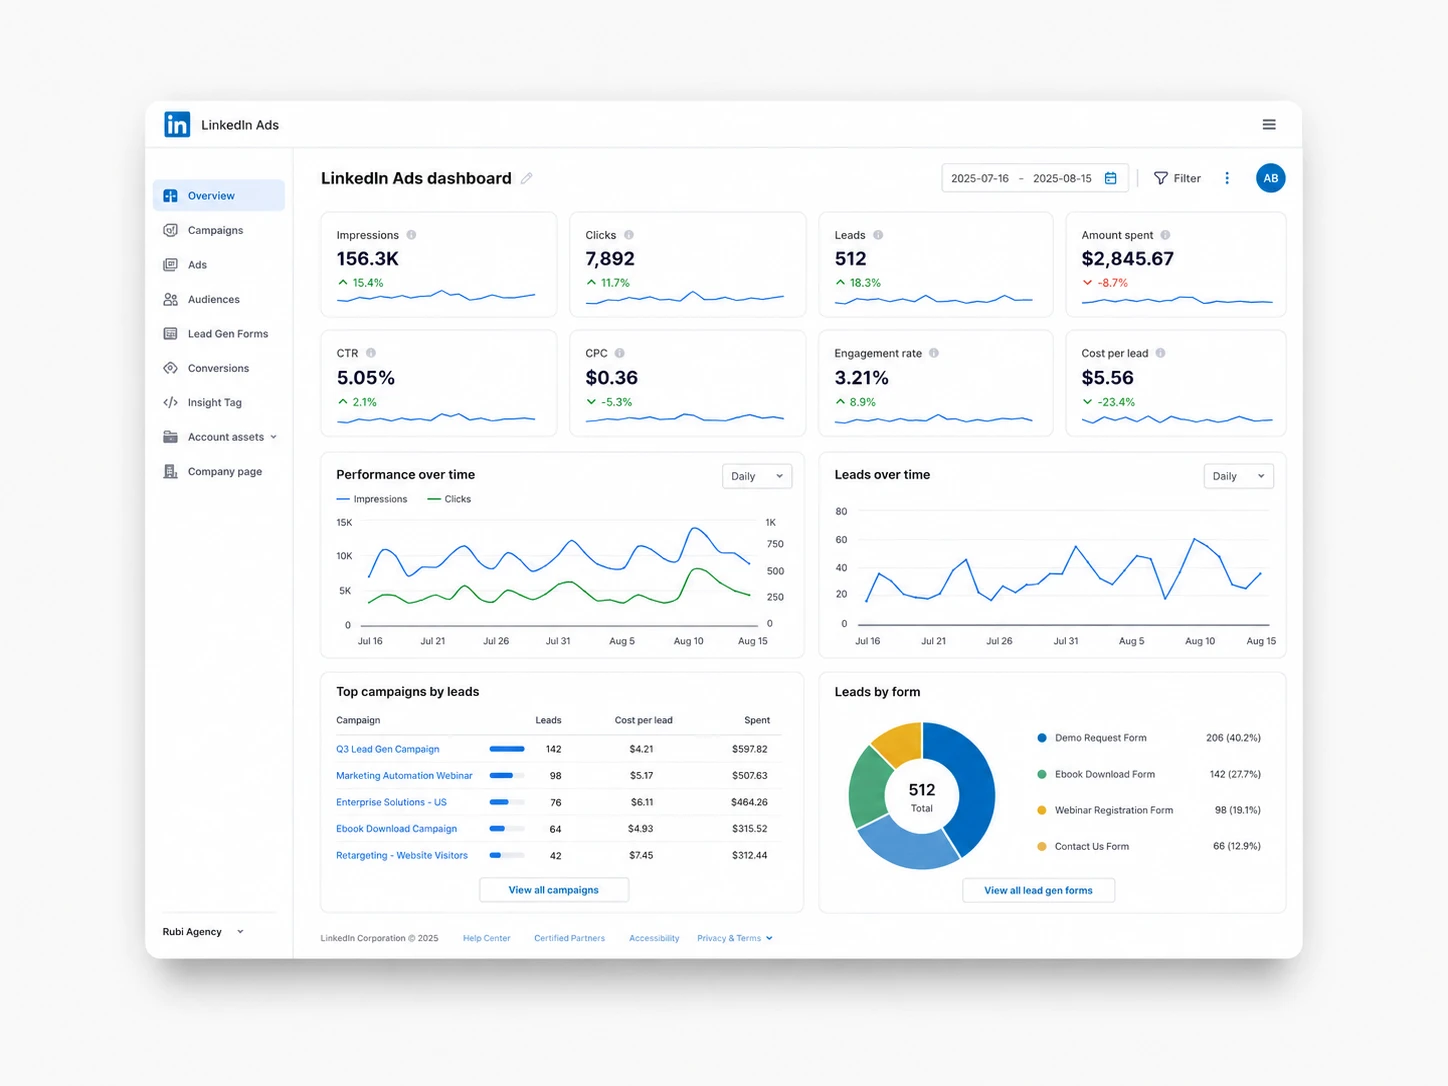Open the Enterprise Solutions - US campaign
The image size is (1448, 1086).
[391, 802]
